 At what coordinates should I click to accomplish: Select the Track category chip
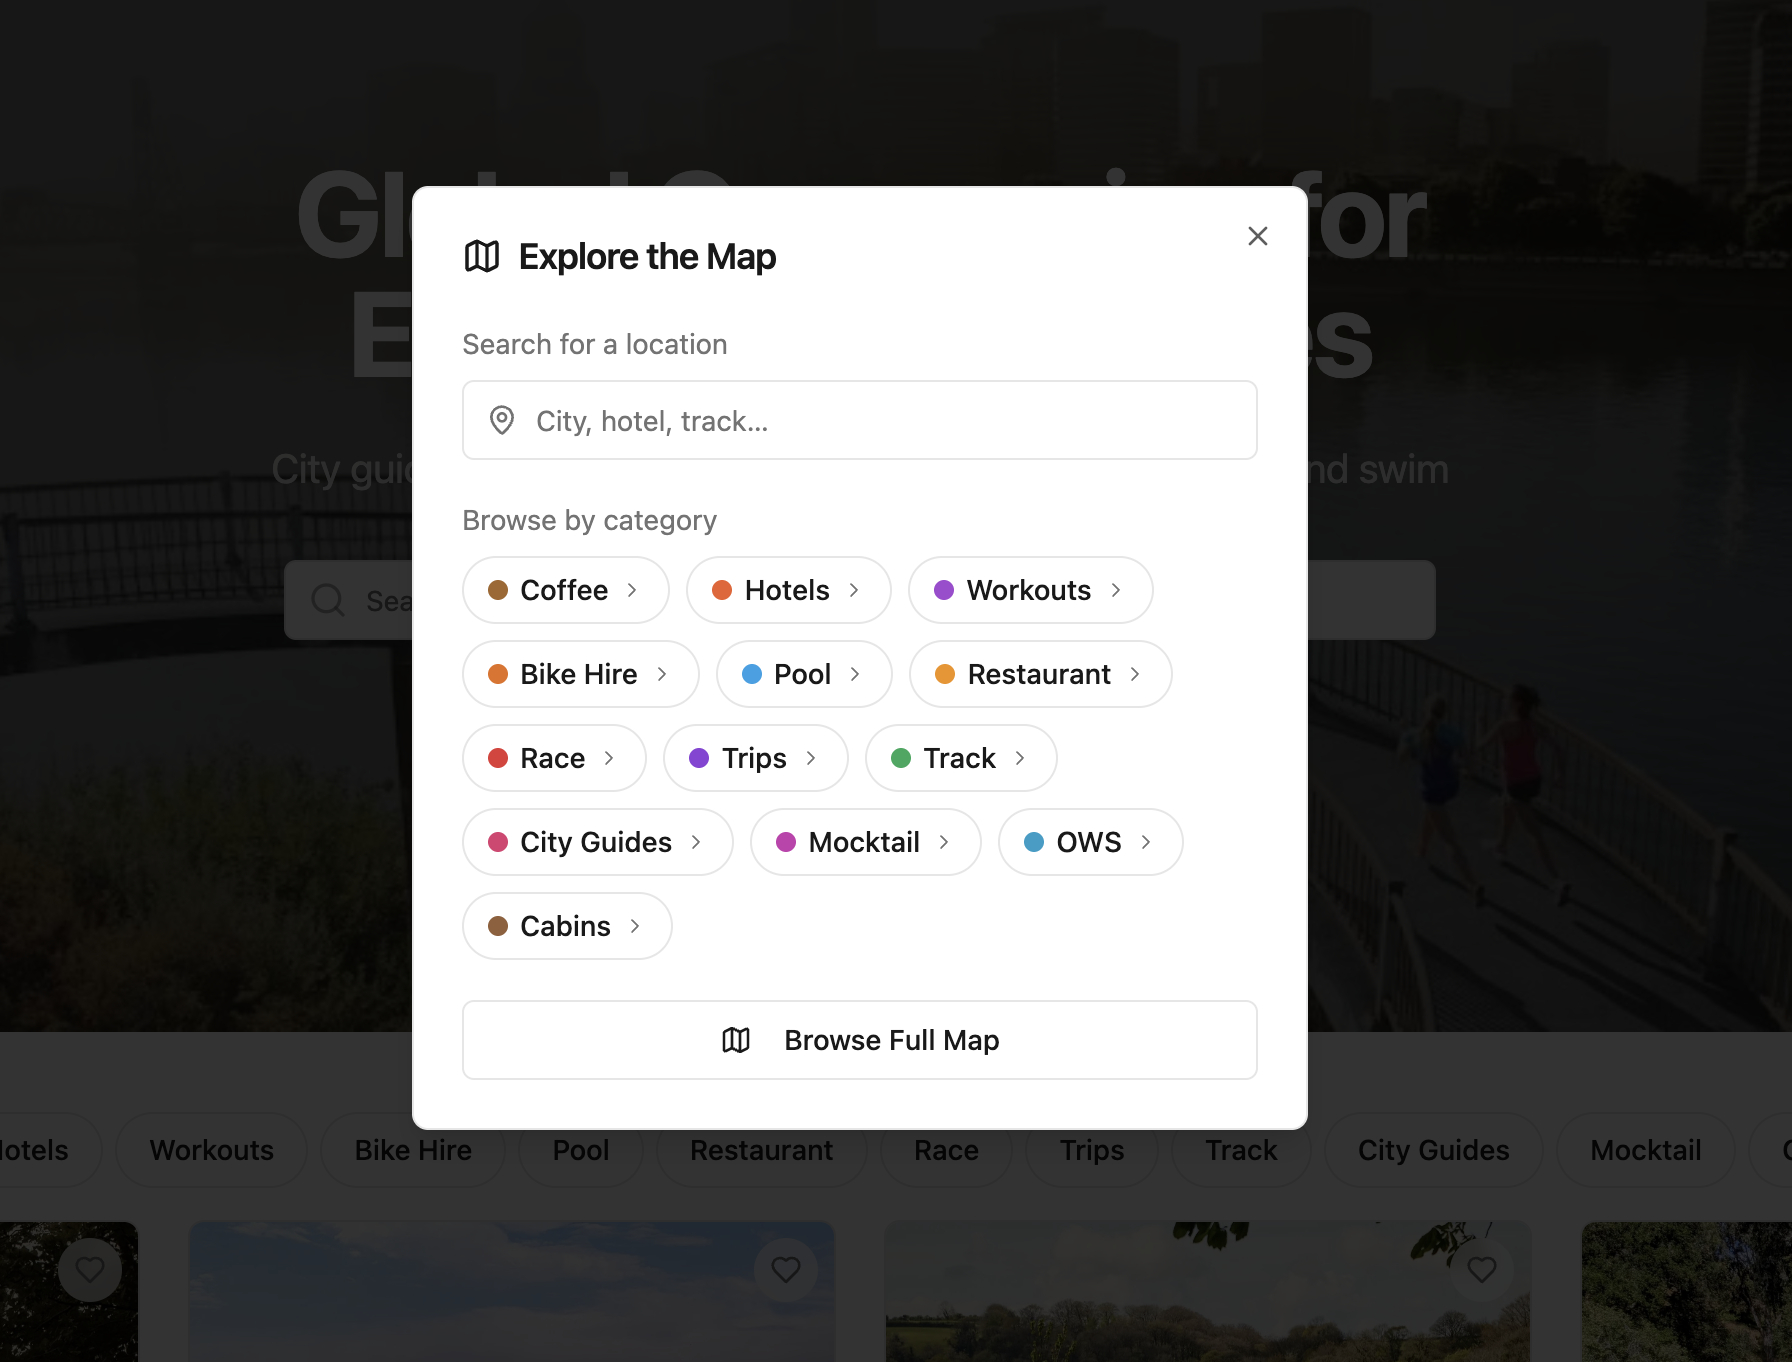point(961,758)
